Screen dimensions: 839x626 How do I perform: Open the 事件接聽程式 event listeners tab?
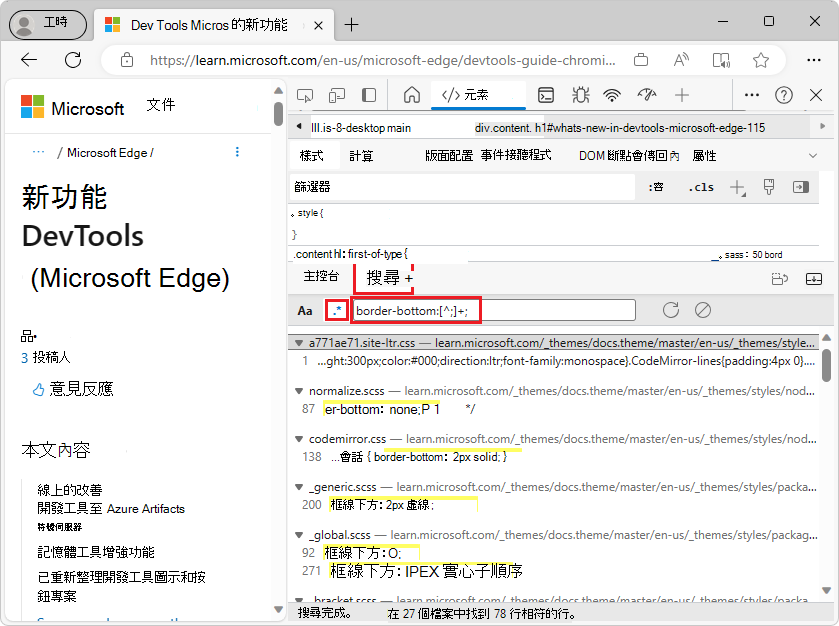pyautogui.click(x=516, y=155)
